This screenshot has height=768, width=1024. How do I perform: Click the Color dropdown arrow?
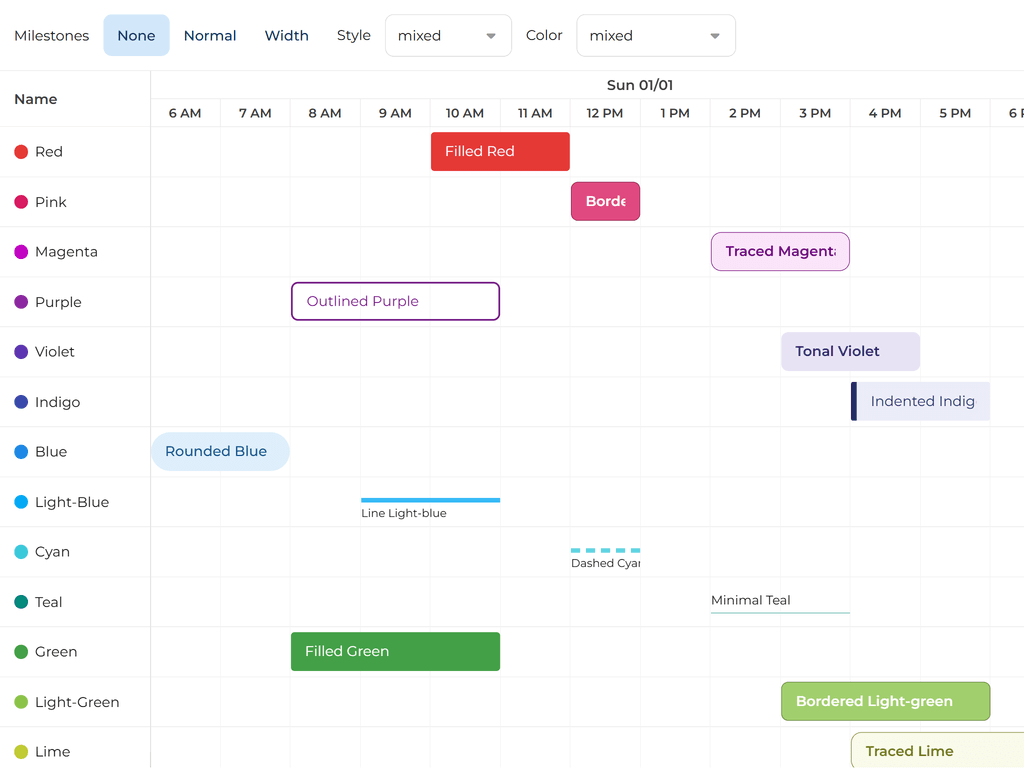(715, 36)
